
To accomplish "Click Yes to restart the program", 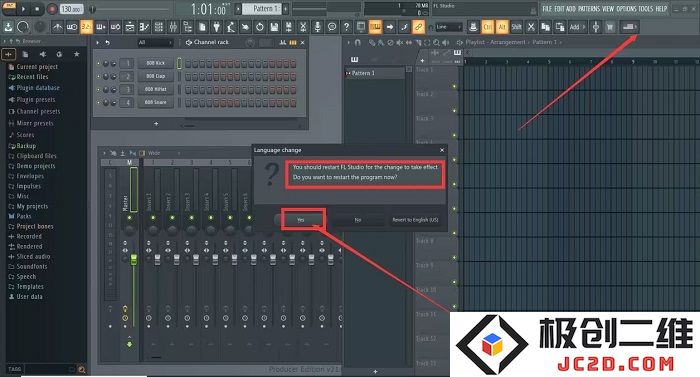I will (301, 220).
